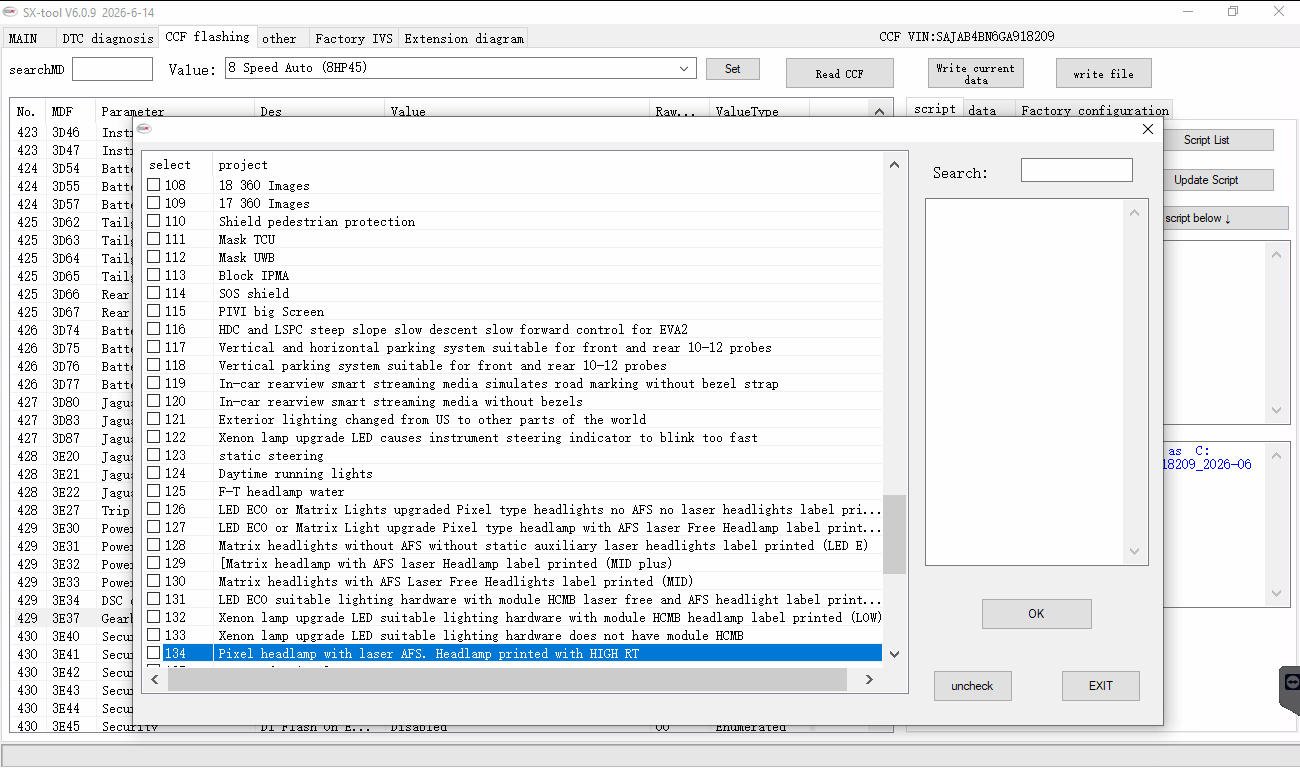This screenshot has width=1300, height=768.
Task: Click the OK button in dialog
Action: click(1036, 614)
